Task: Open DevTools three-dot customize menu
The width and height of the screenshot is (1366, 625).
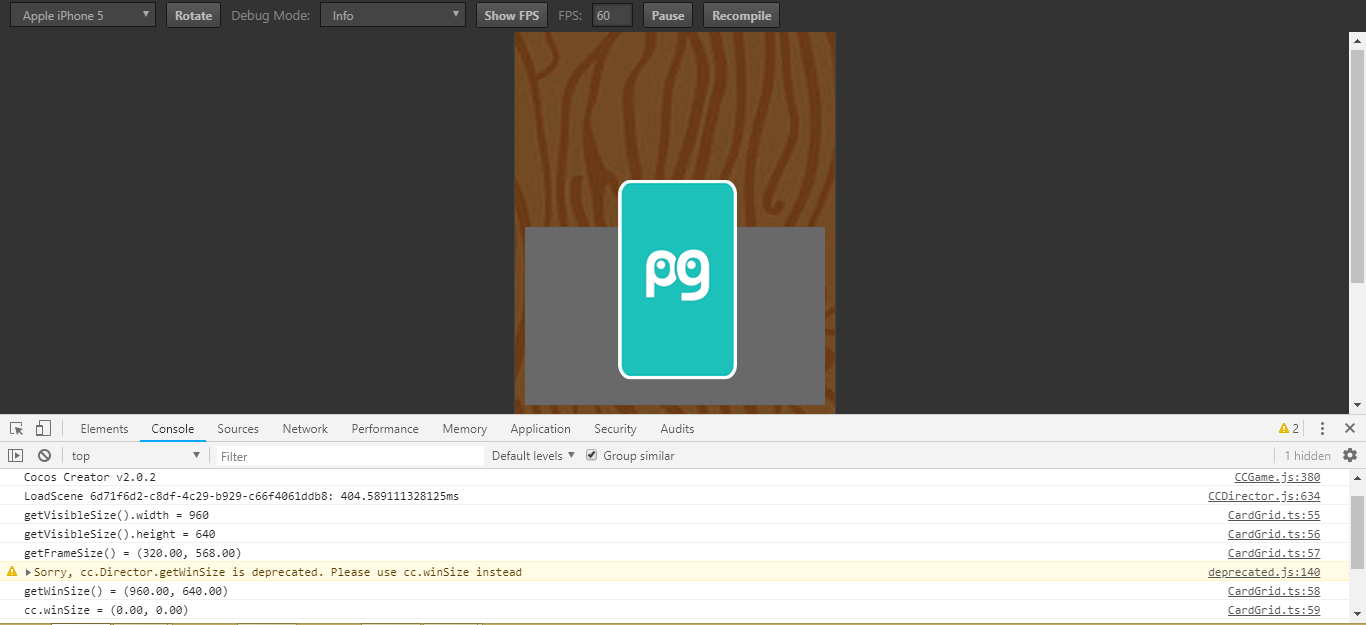Action: 1322,429
